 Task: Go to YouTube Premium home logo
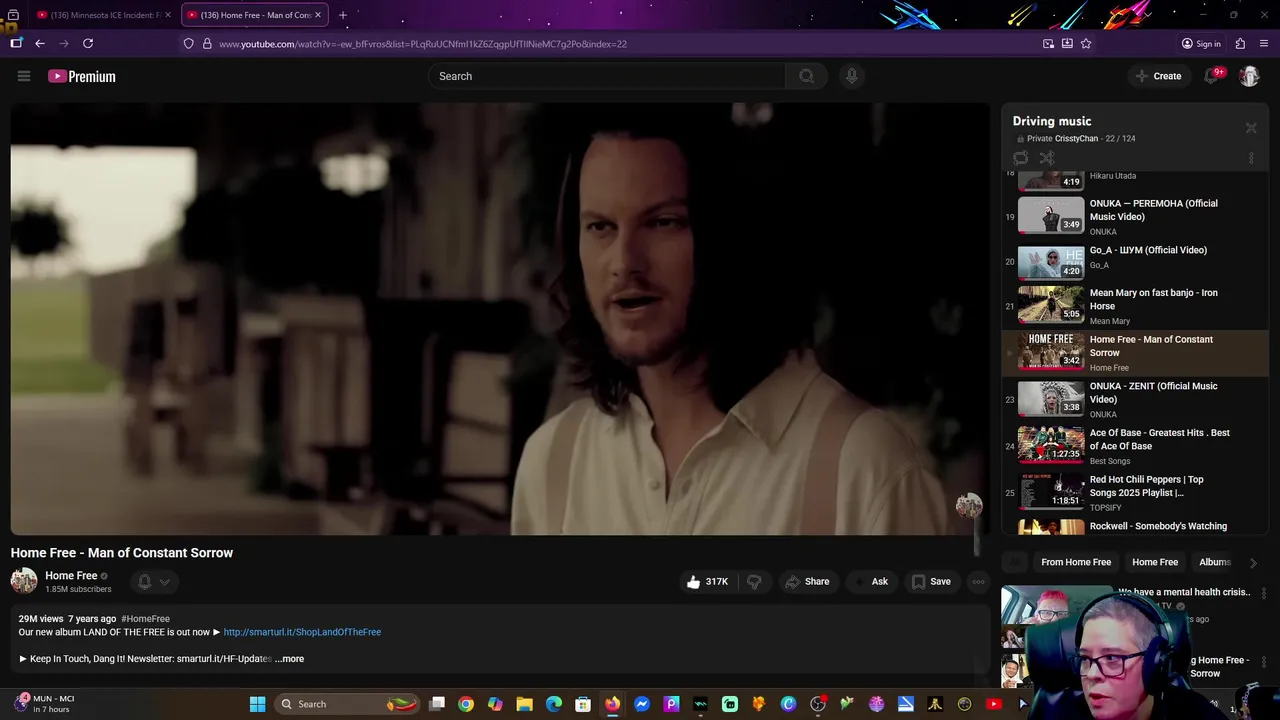pos(82,76)
